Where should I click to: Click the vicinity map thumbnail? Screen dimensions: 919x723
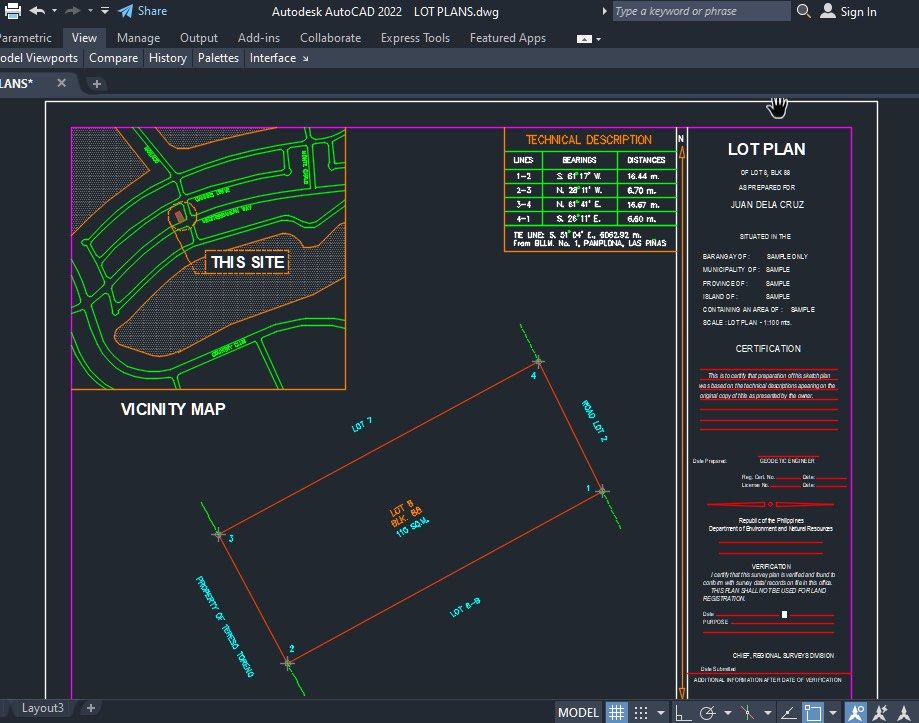(208, 258)
